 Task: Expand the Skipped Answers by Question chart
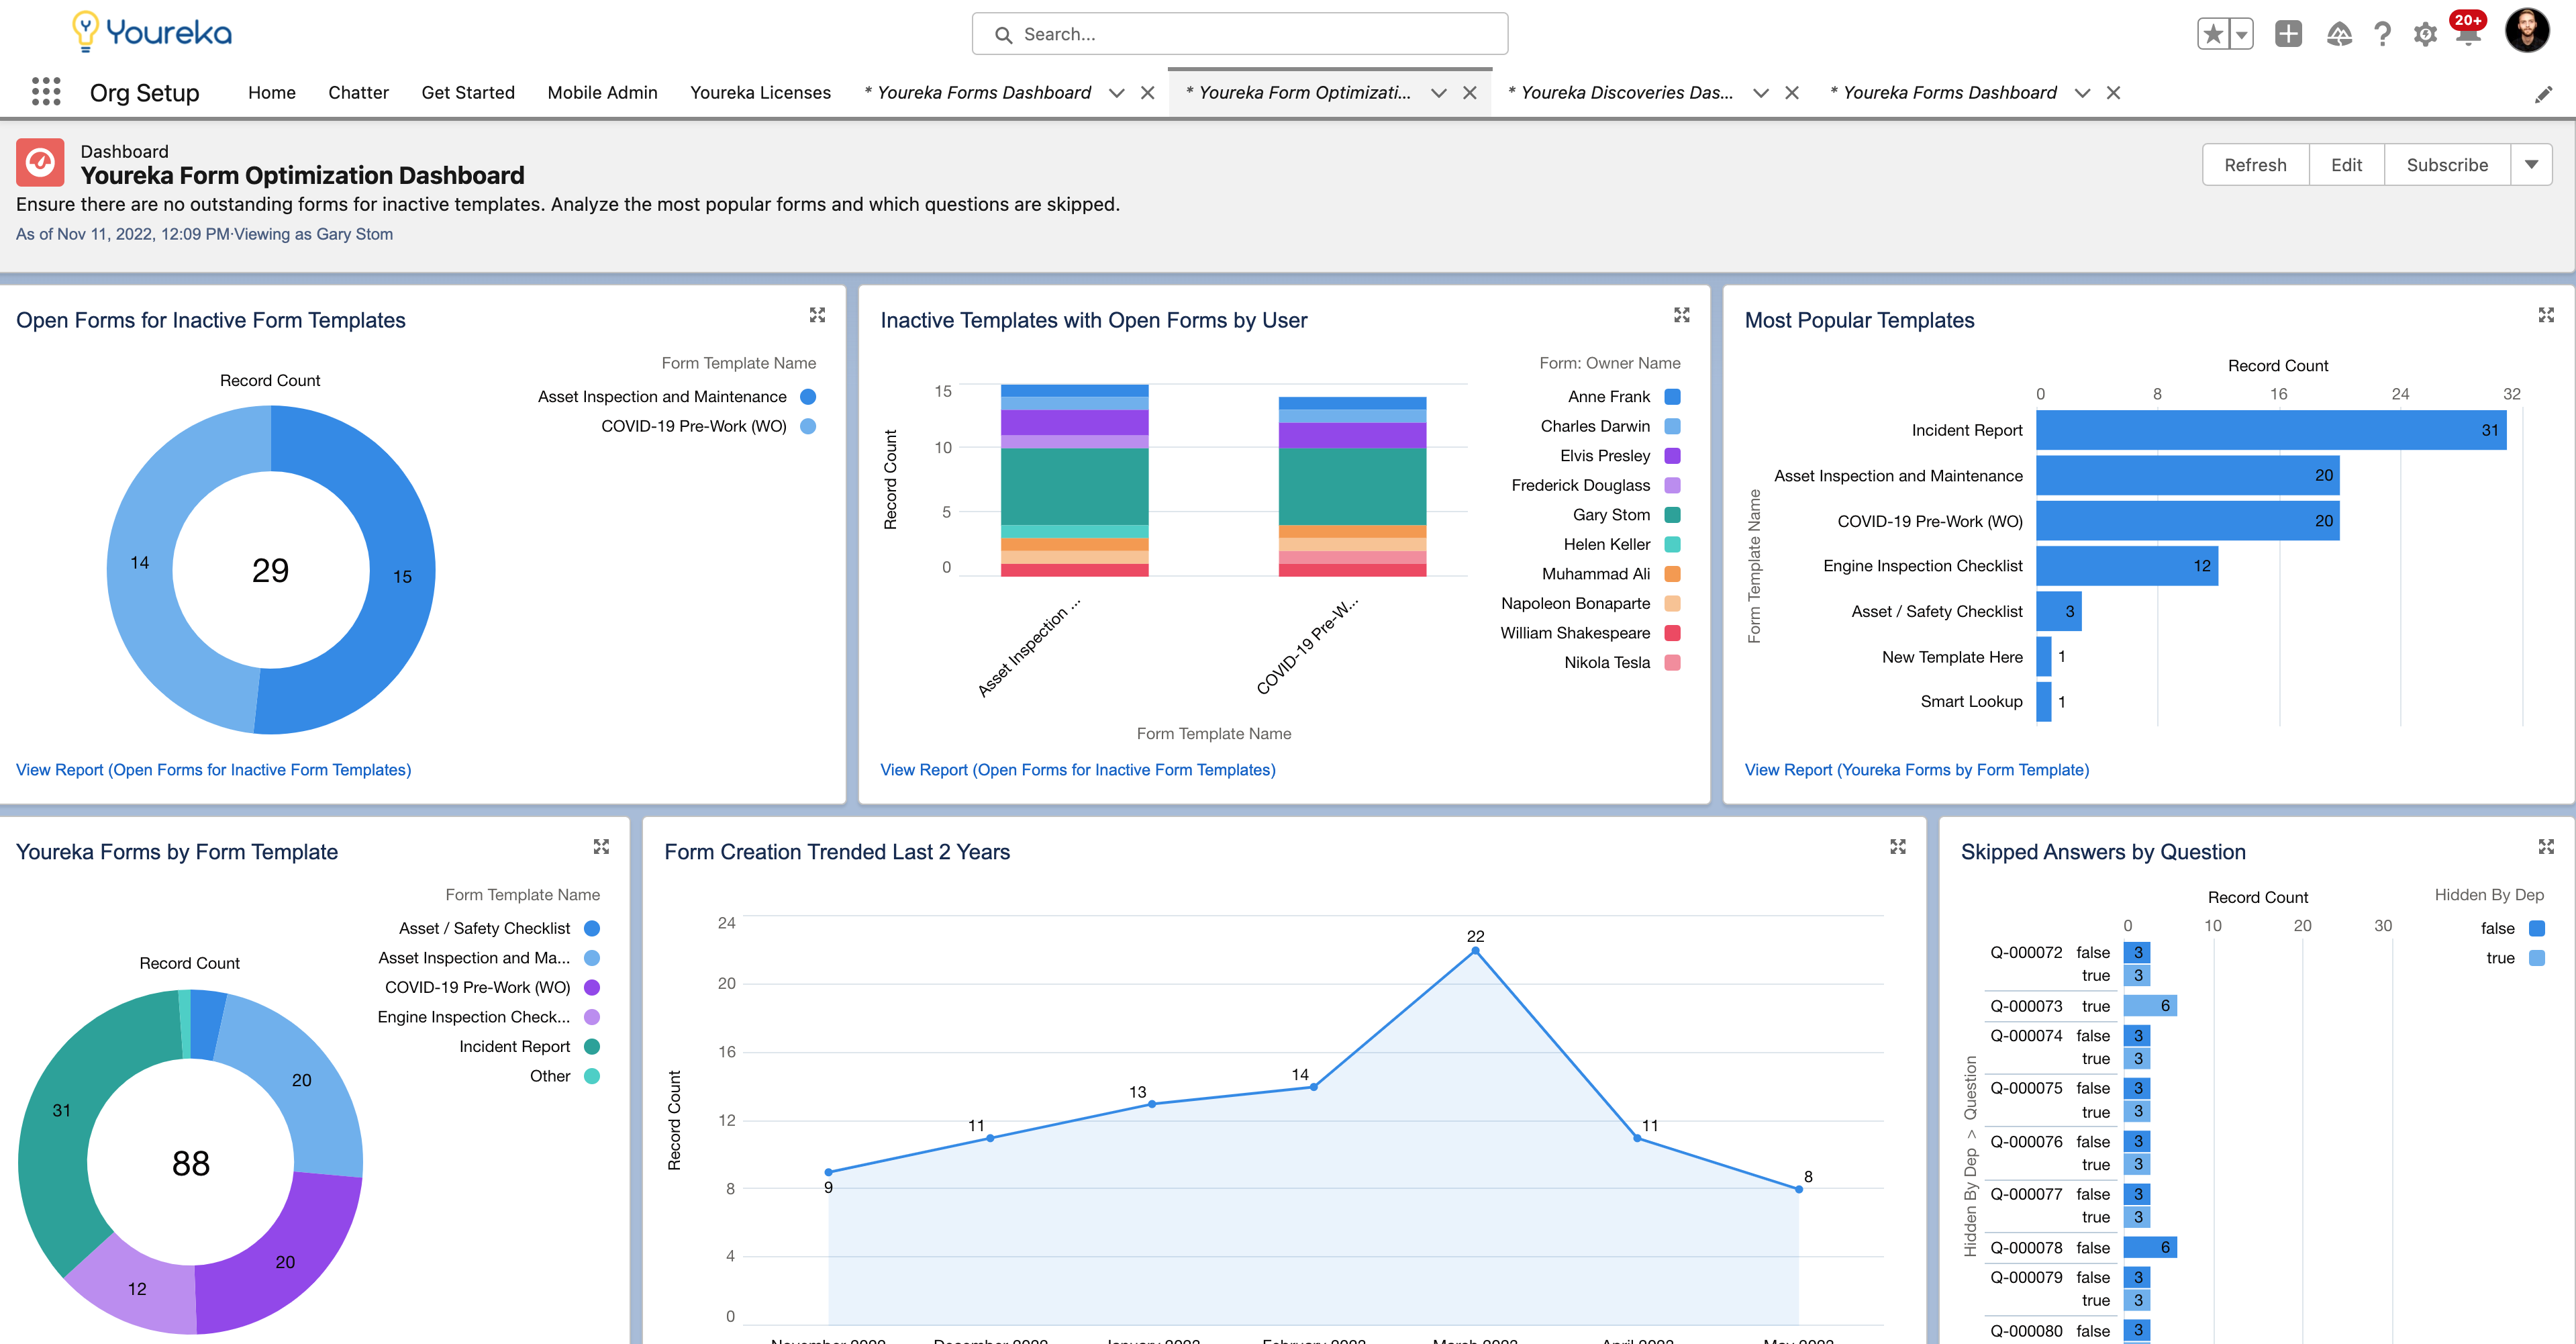pos(2546,847)
